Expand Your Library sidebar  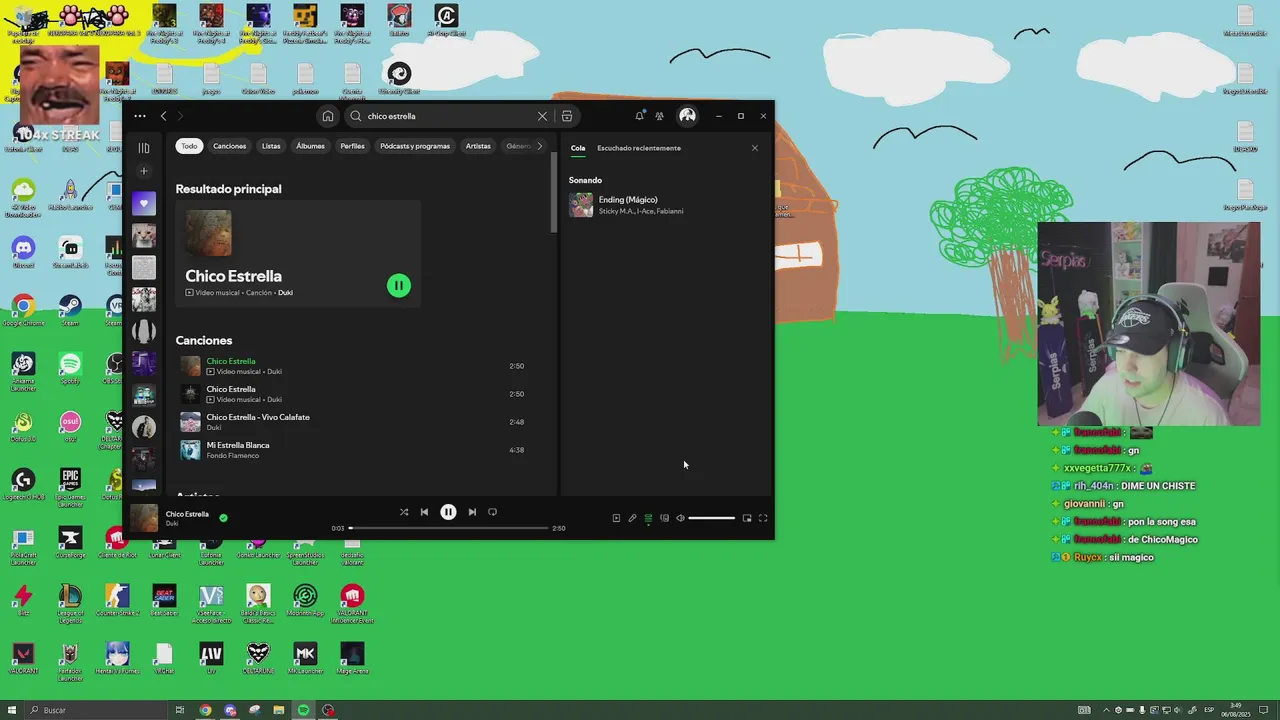pos(144,148)
